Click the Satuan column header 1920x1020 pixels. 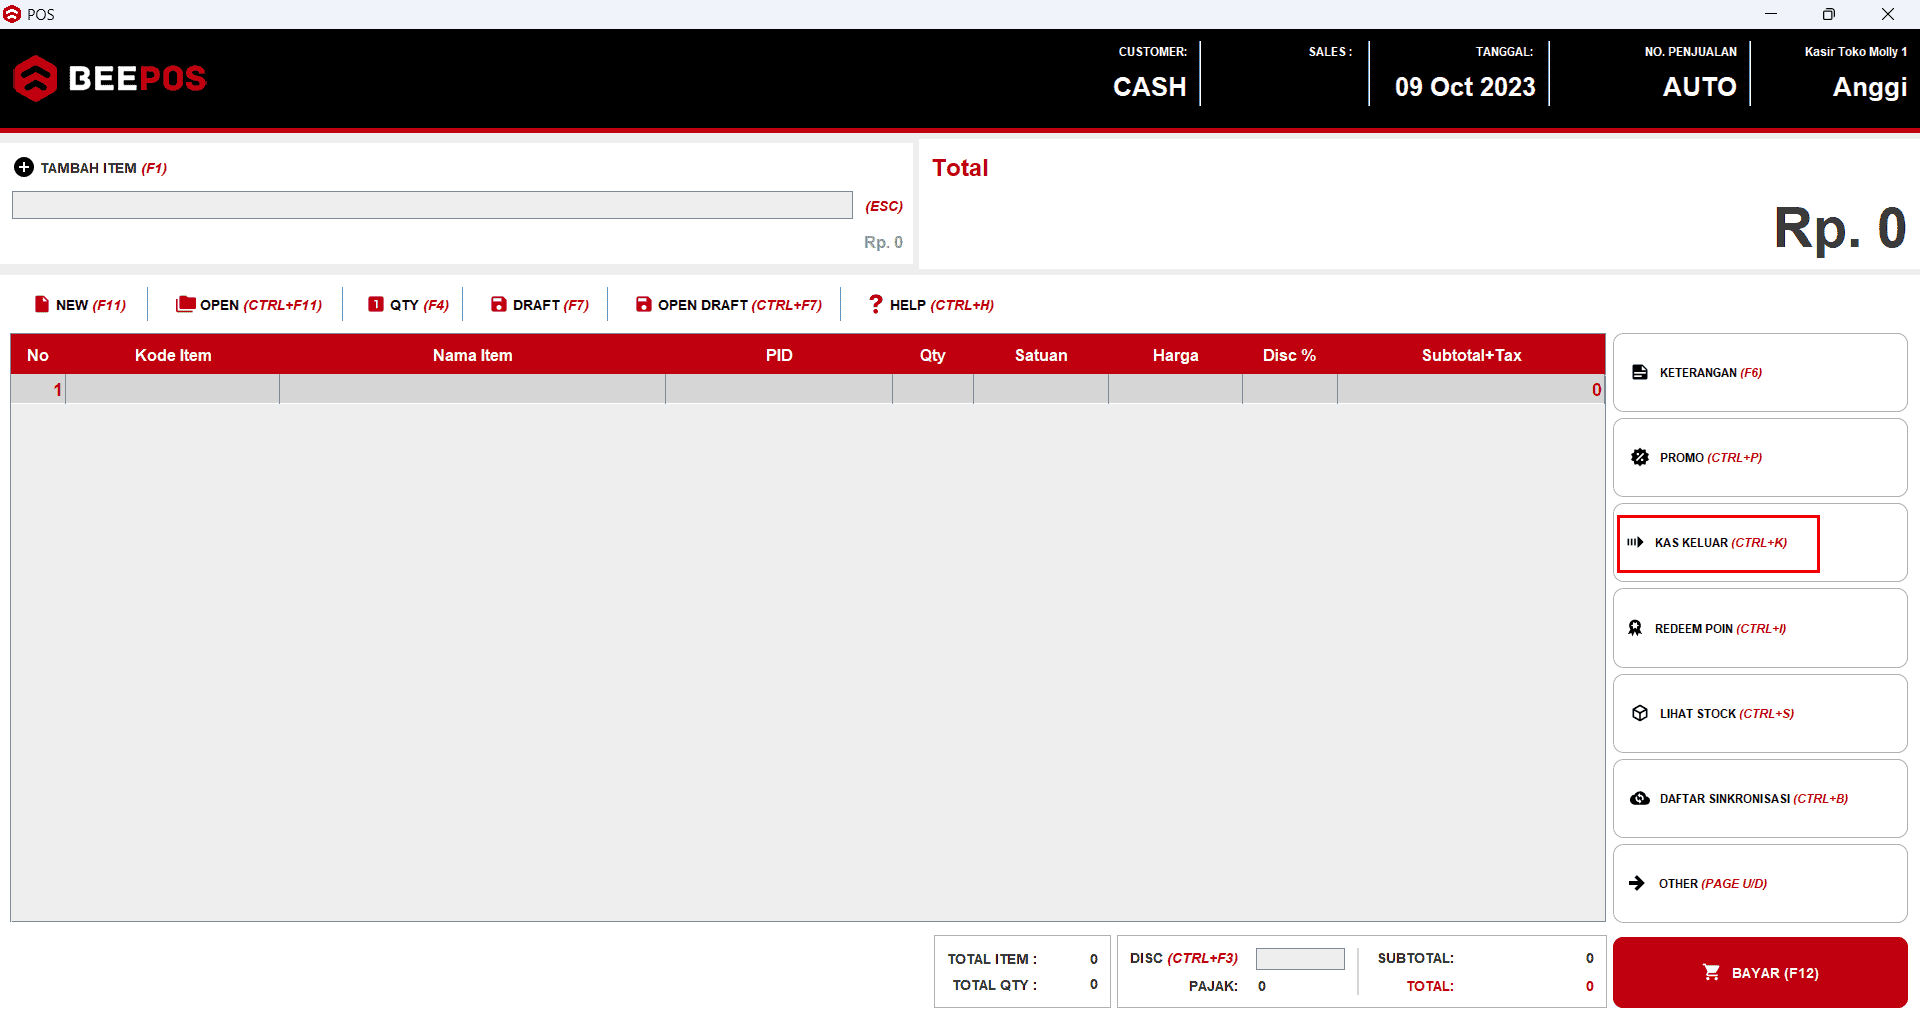point(1041,355)
